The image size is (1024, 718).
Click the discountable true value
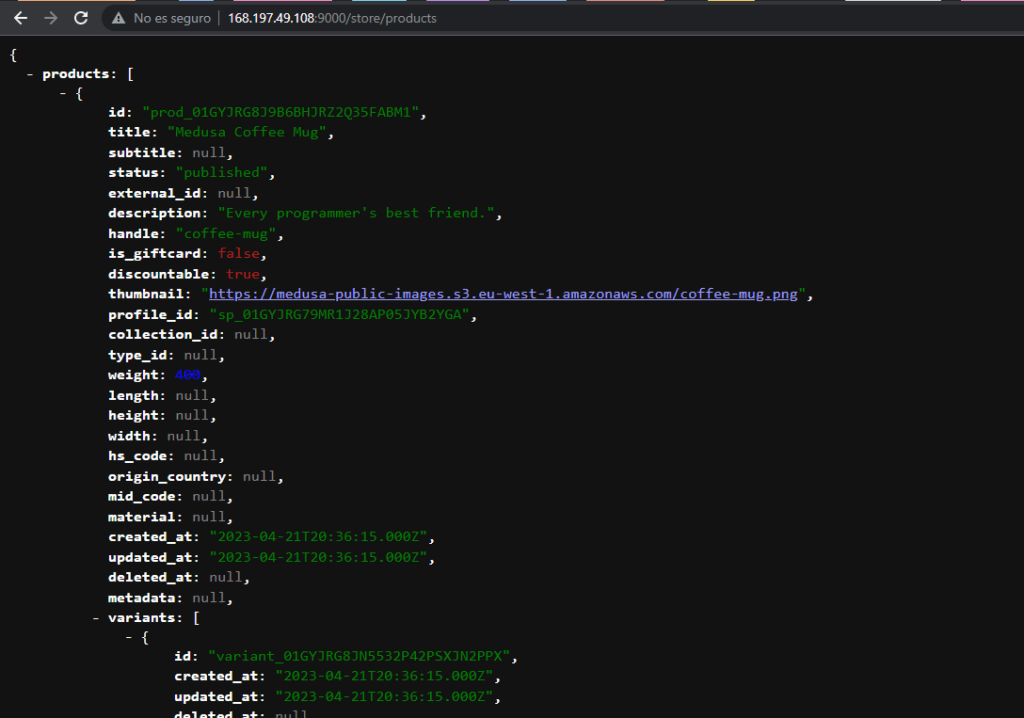tap(244, 273)
